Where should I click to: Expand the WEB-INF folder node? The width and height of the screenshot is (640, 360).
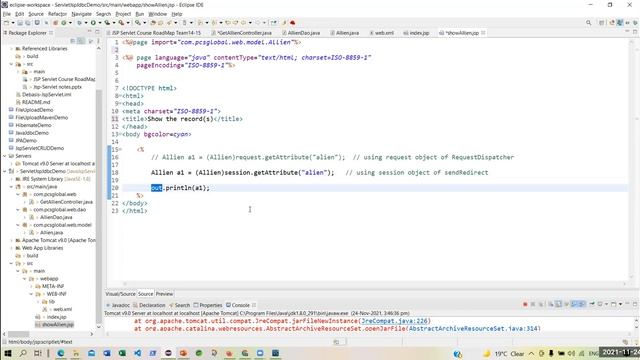click(x=31, y=294)
